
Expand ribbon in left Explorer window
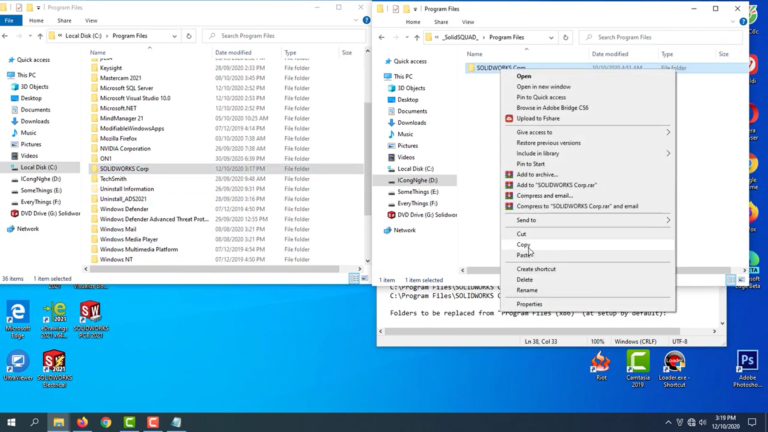[x=356, y=20]
